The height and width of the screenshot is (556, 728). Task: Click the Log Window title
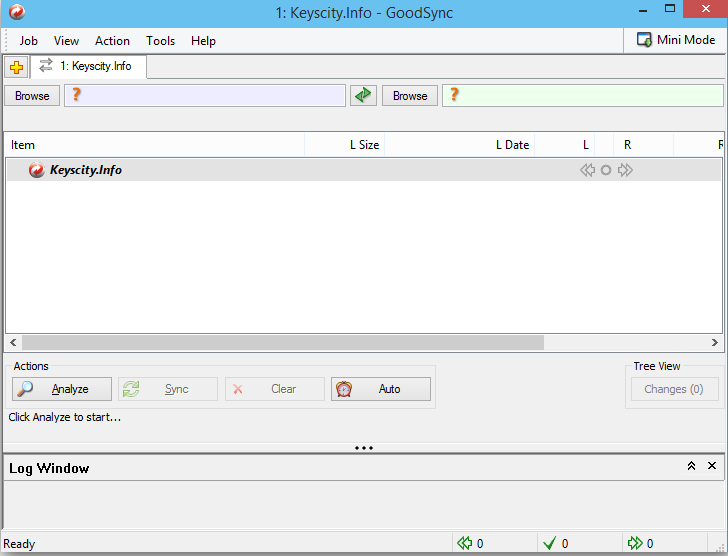[49, 468]
